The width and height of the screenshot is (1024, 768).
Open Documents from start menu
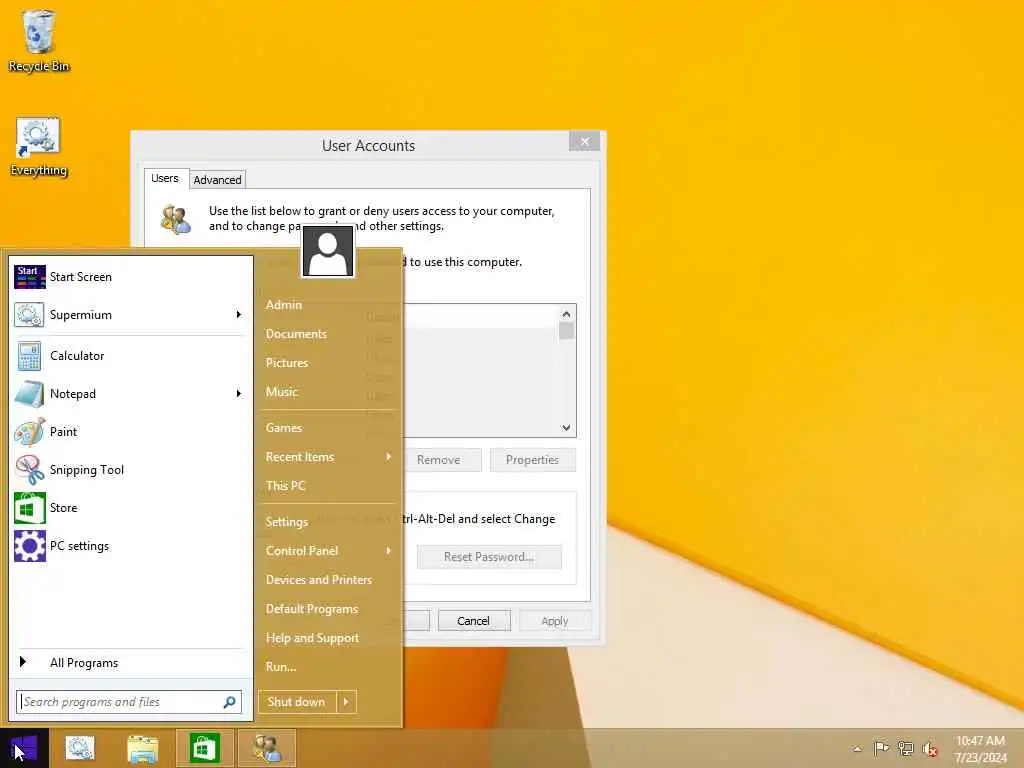click(296, 334)
